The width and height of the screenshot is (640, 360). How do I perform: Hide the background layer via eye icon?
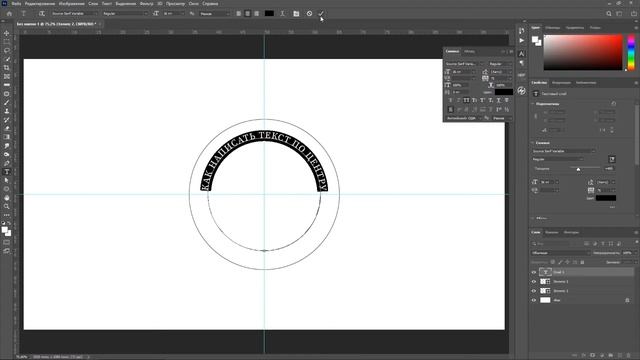pos(533,300)
